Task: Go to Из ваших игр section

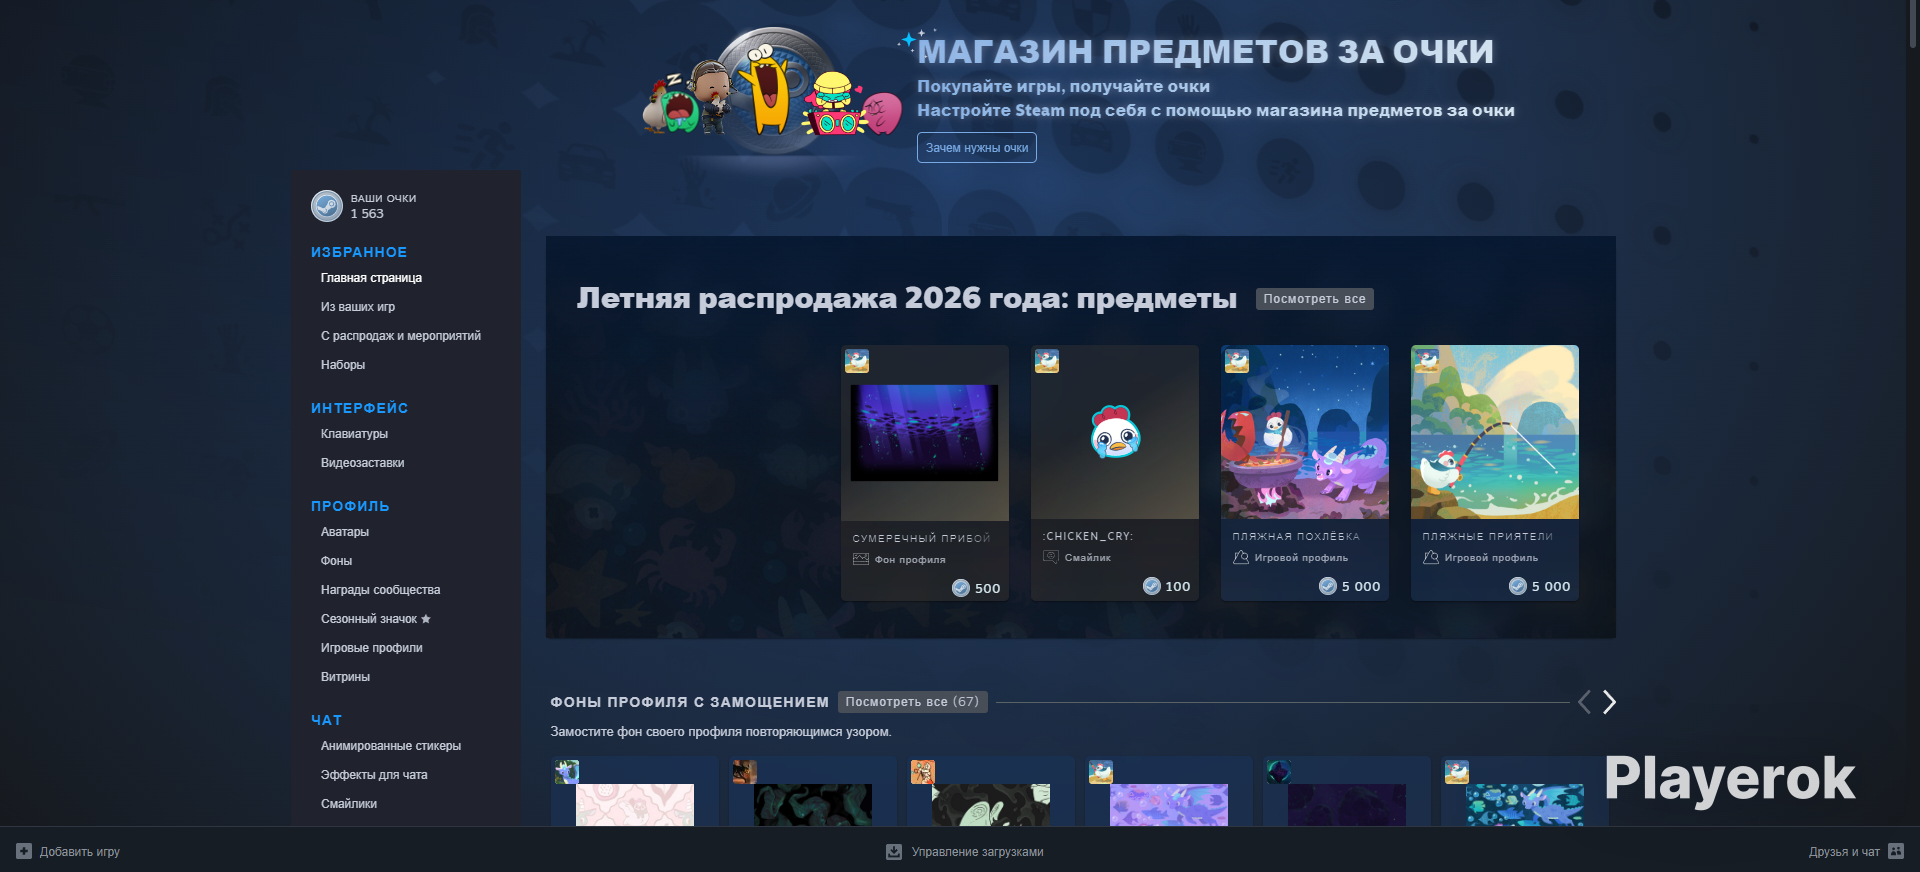Action: tap(358, 307)
